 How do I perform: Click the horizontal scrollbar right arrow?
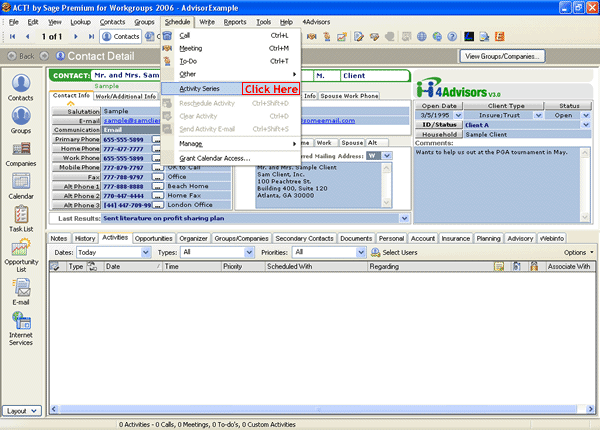[x=590, y=409]
